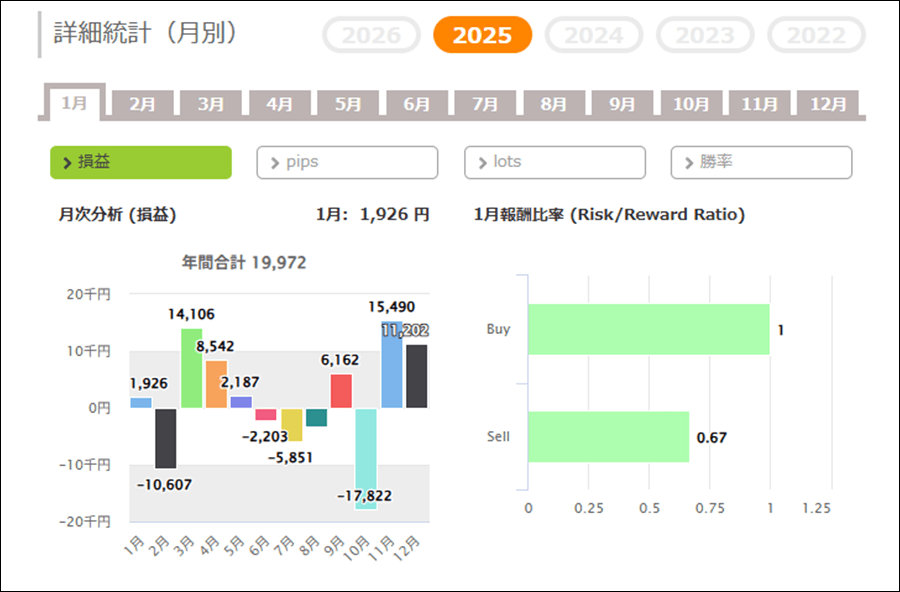Click the 詳細統計(月別) section title

click(146, 33)
